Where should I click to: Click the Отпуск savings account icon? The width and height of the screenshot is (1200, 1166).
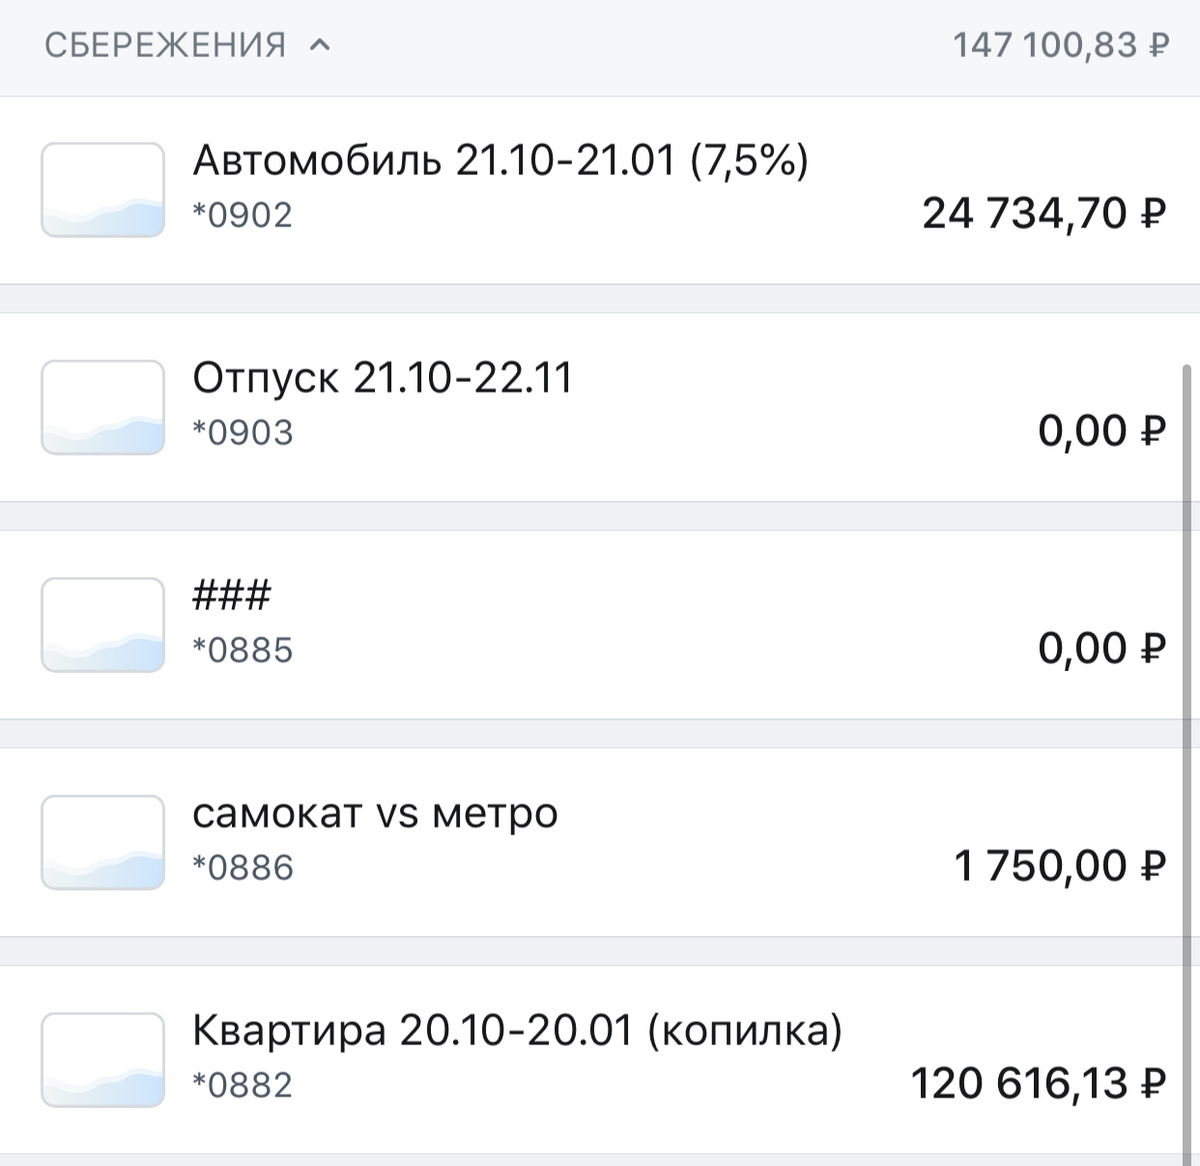(x=103, y=407)
